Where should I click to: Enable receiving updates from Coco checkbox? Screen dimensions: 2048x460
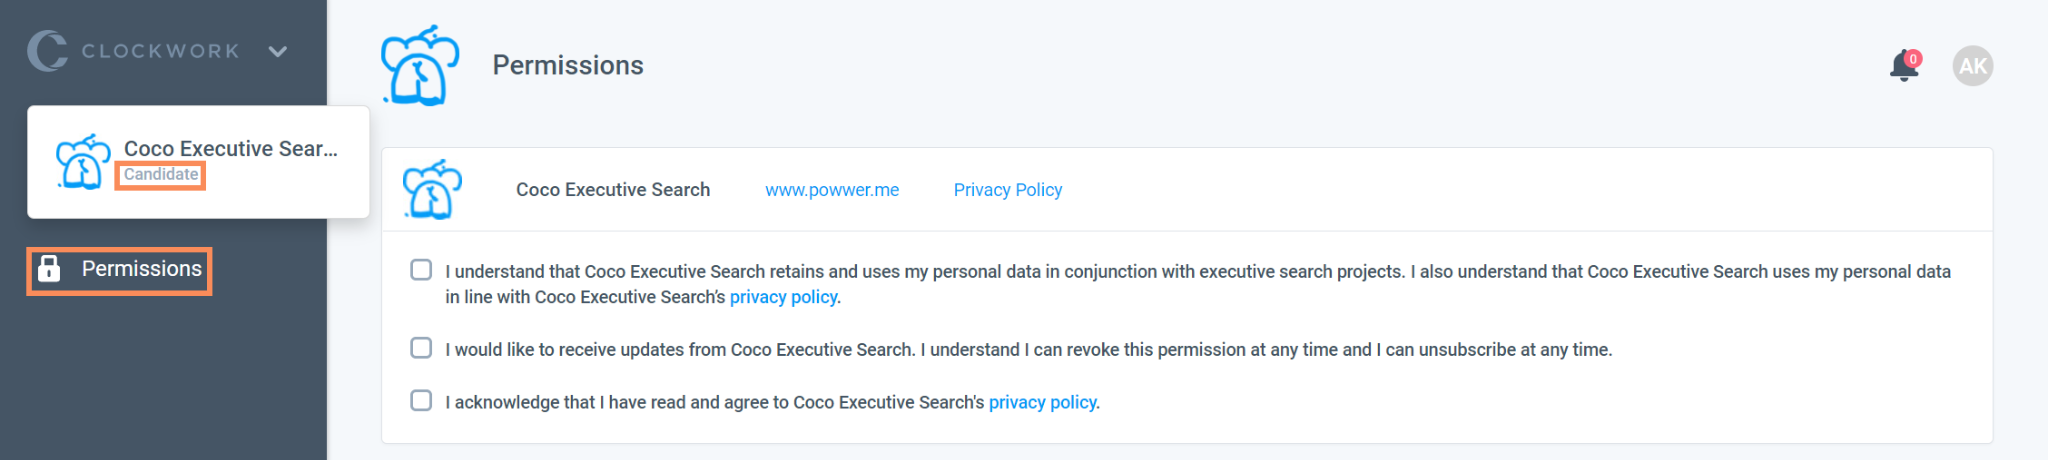click(421, 348)
